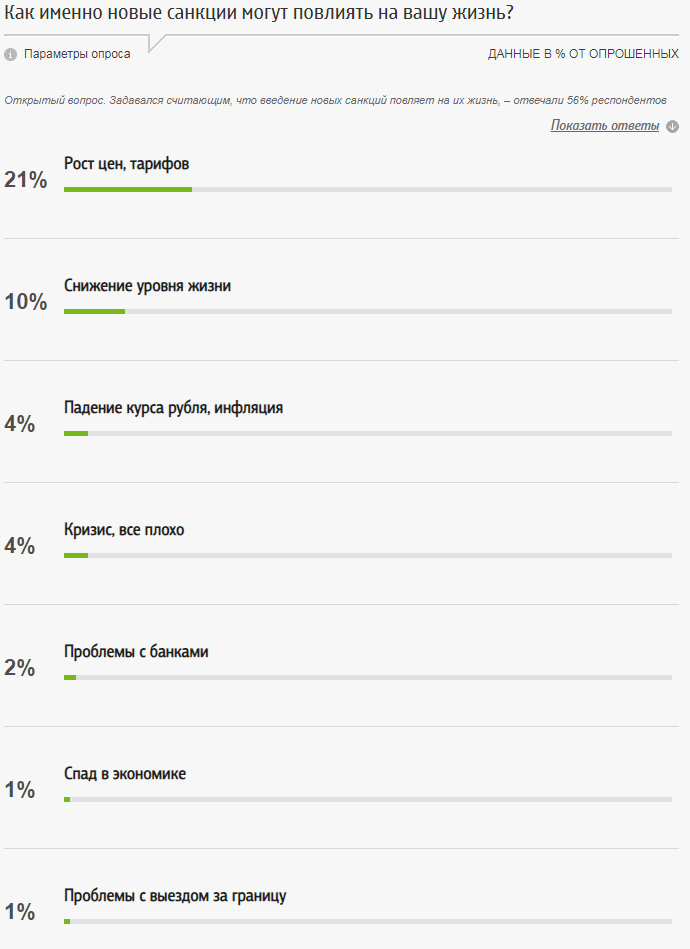
Task: Click the info icon beside Параметры опроса
Action: coord(10,54)
